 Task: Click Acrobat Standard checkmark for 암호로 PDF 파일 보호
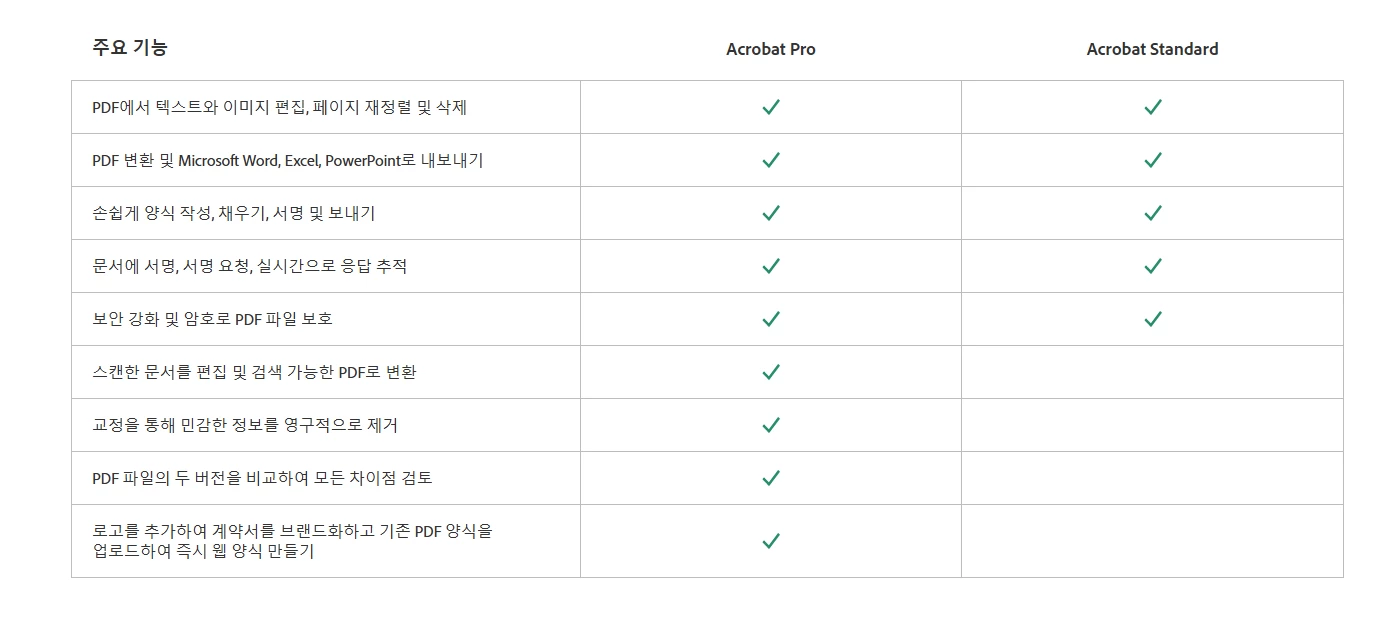[1152, 319]
